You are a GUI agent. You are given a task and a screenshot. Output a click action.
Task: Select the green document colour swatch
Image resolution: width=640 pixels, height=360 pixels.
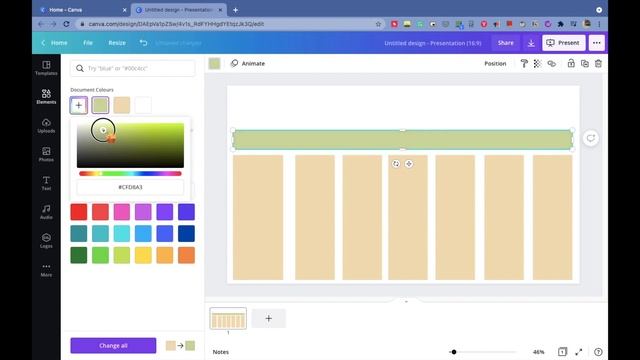click(100, 105)
